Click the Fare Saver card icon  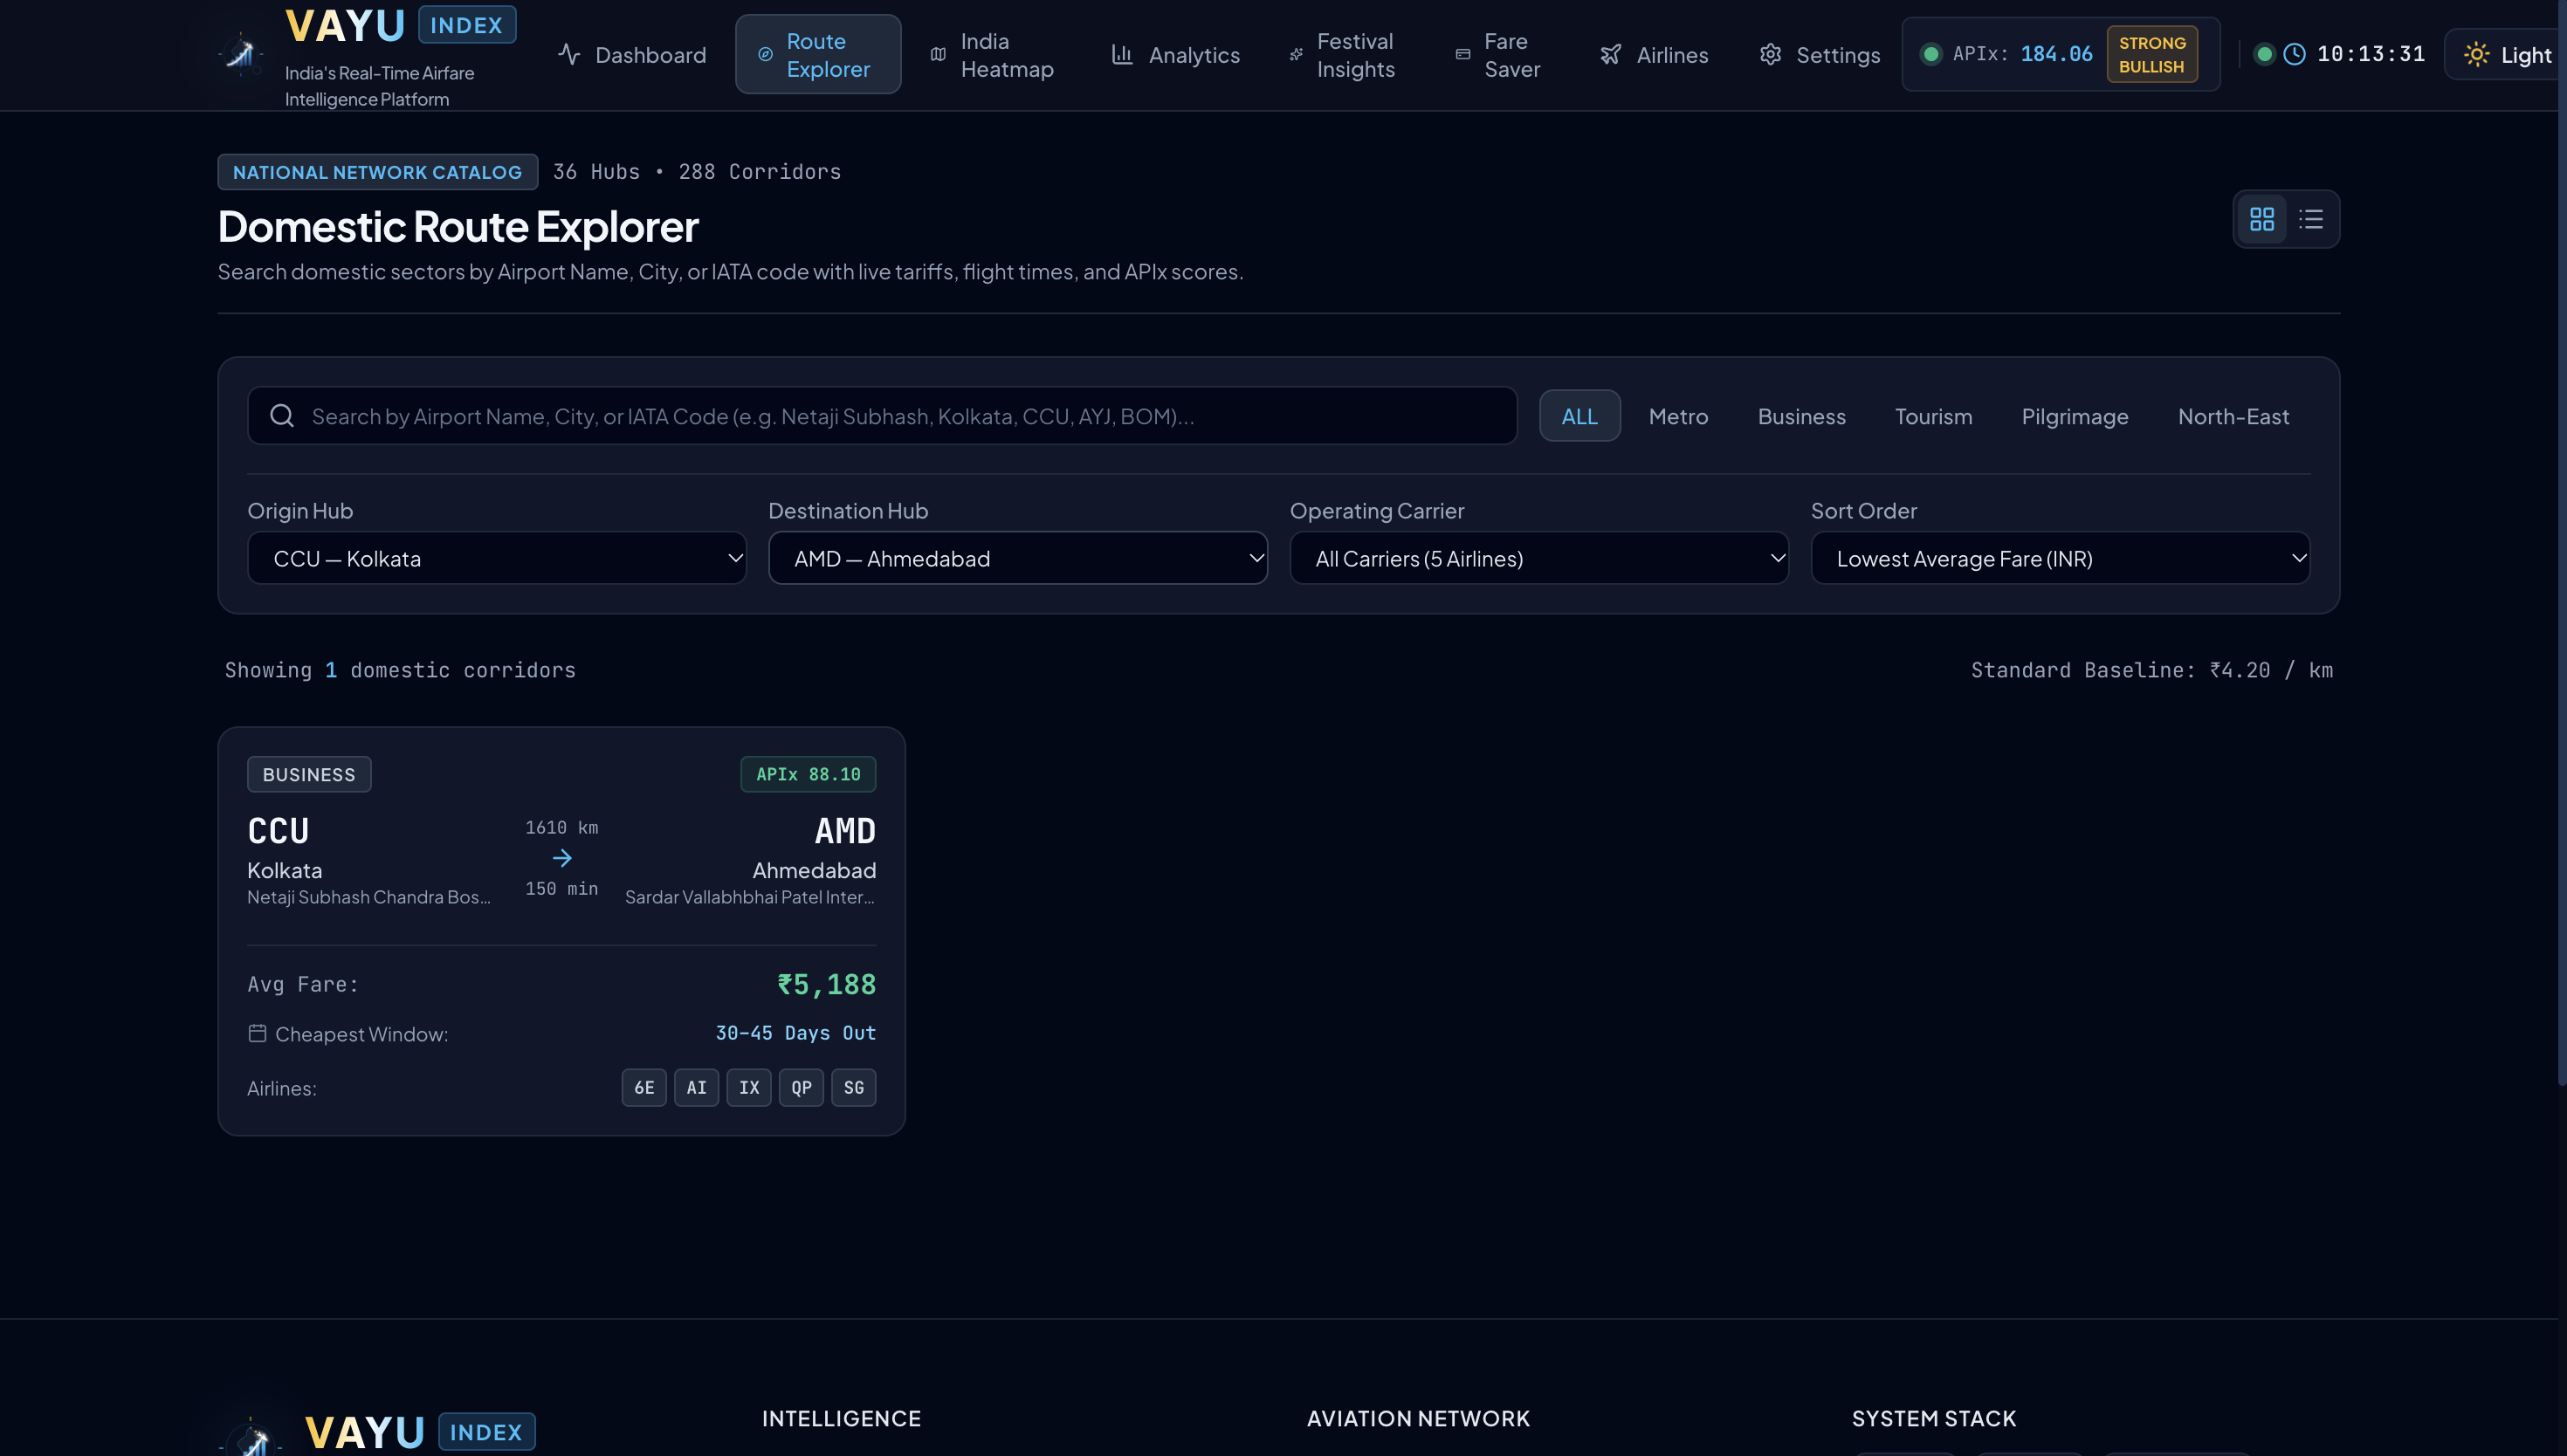coord(1463,54)
